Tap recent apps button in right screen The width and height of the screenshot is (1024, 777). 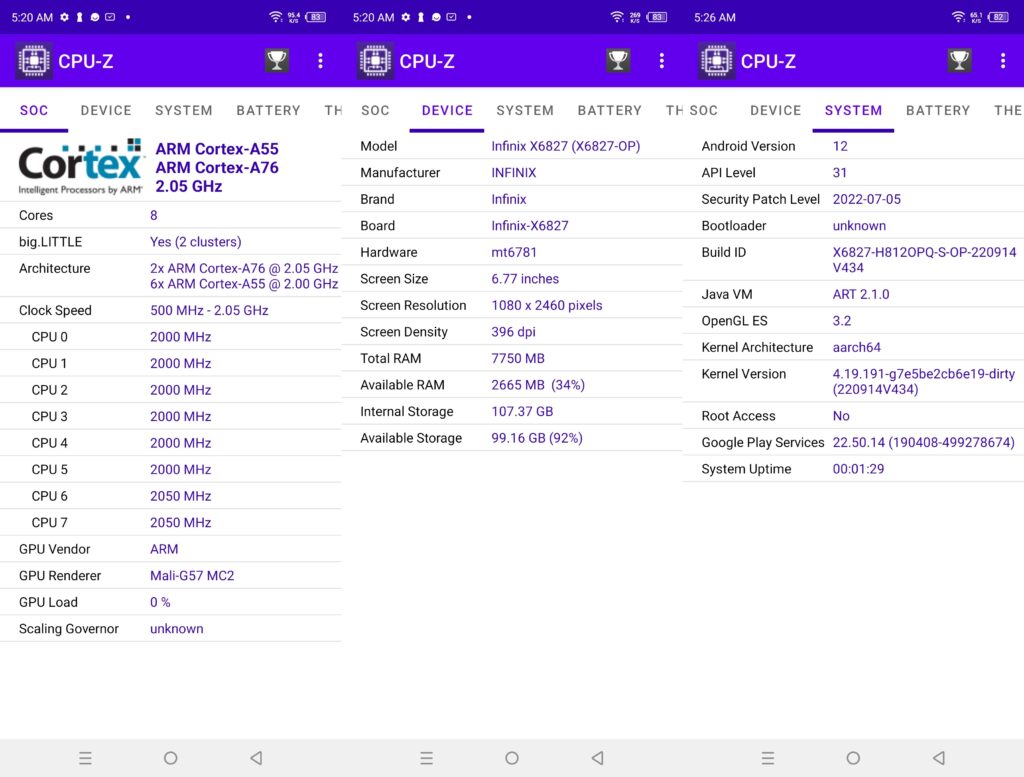768,758
